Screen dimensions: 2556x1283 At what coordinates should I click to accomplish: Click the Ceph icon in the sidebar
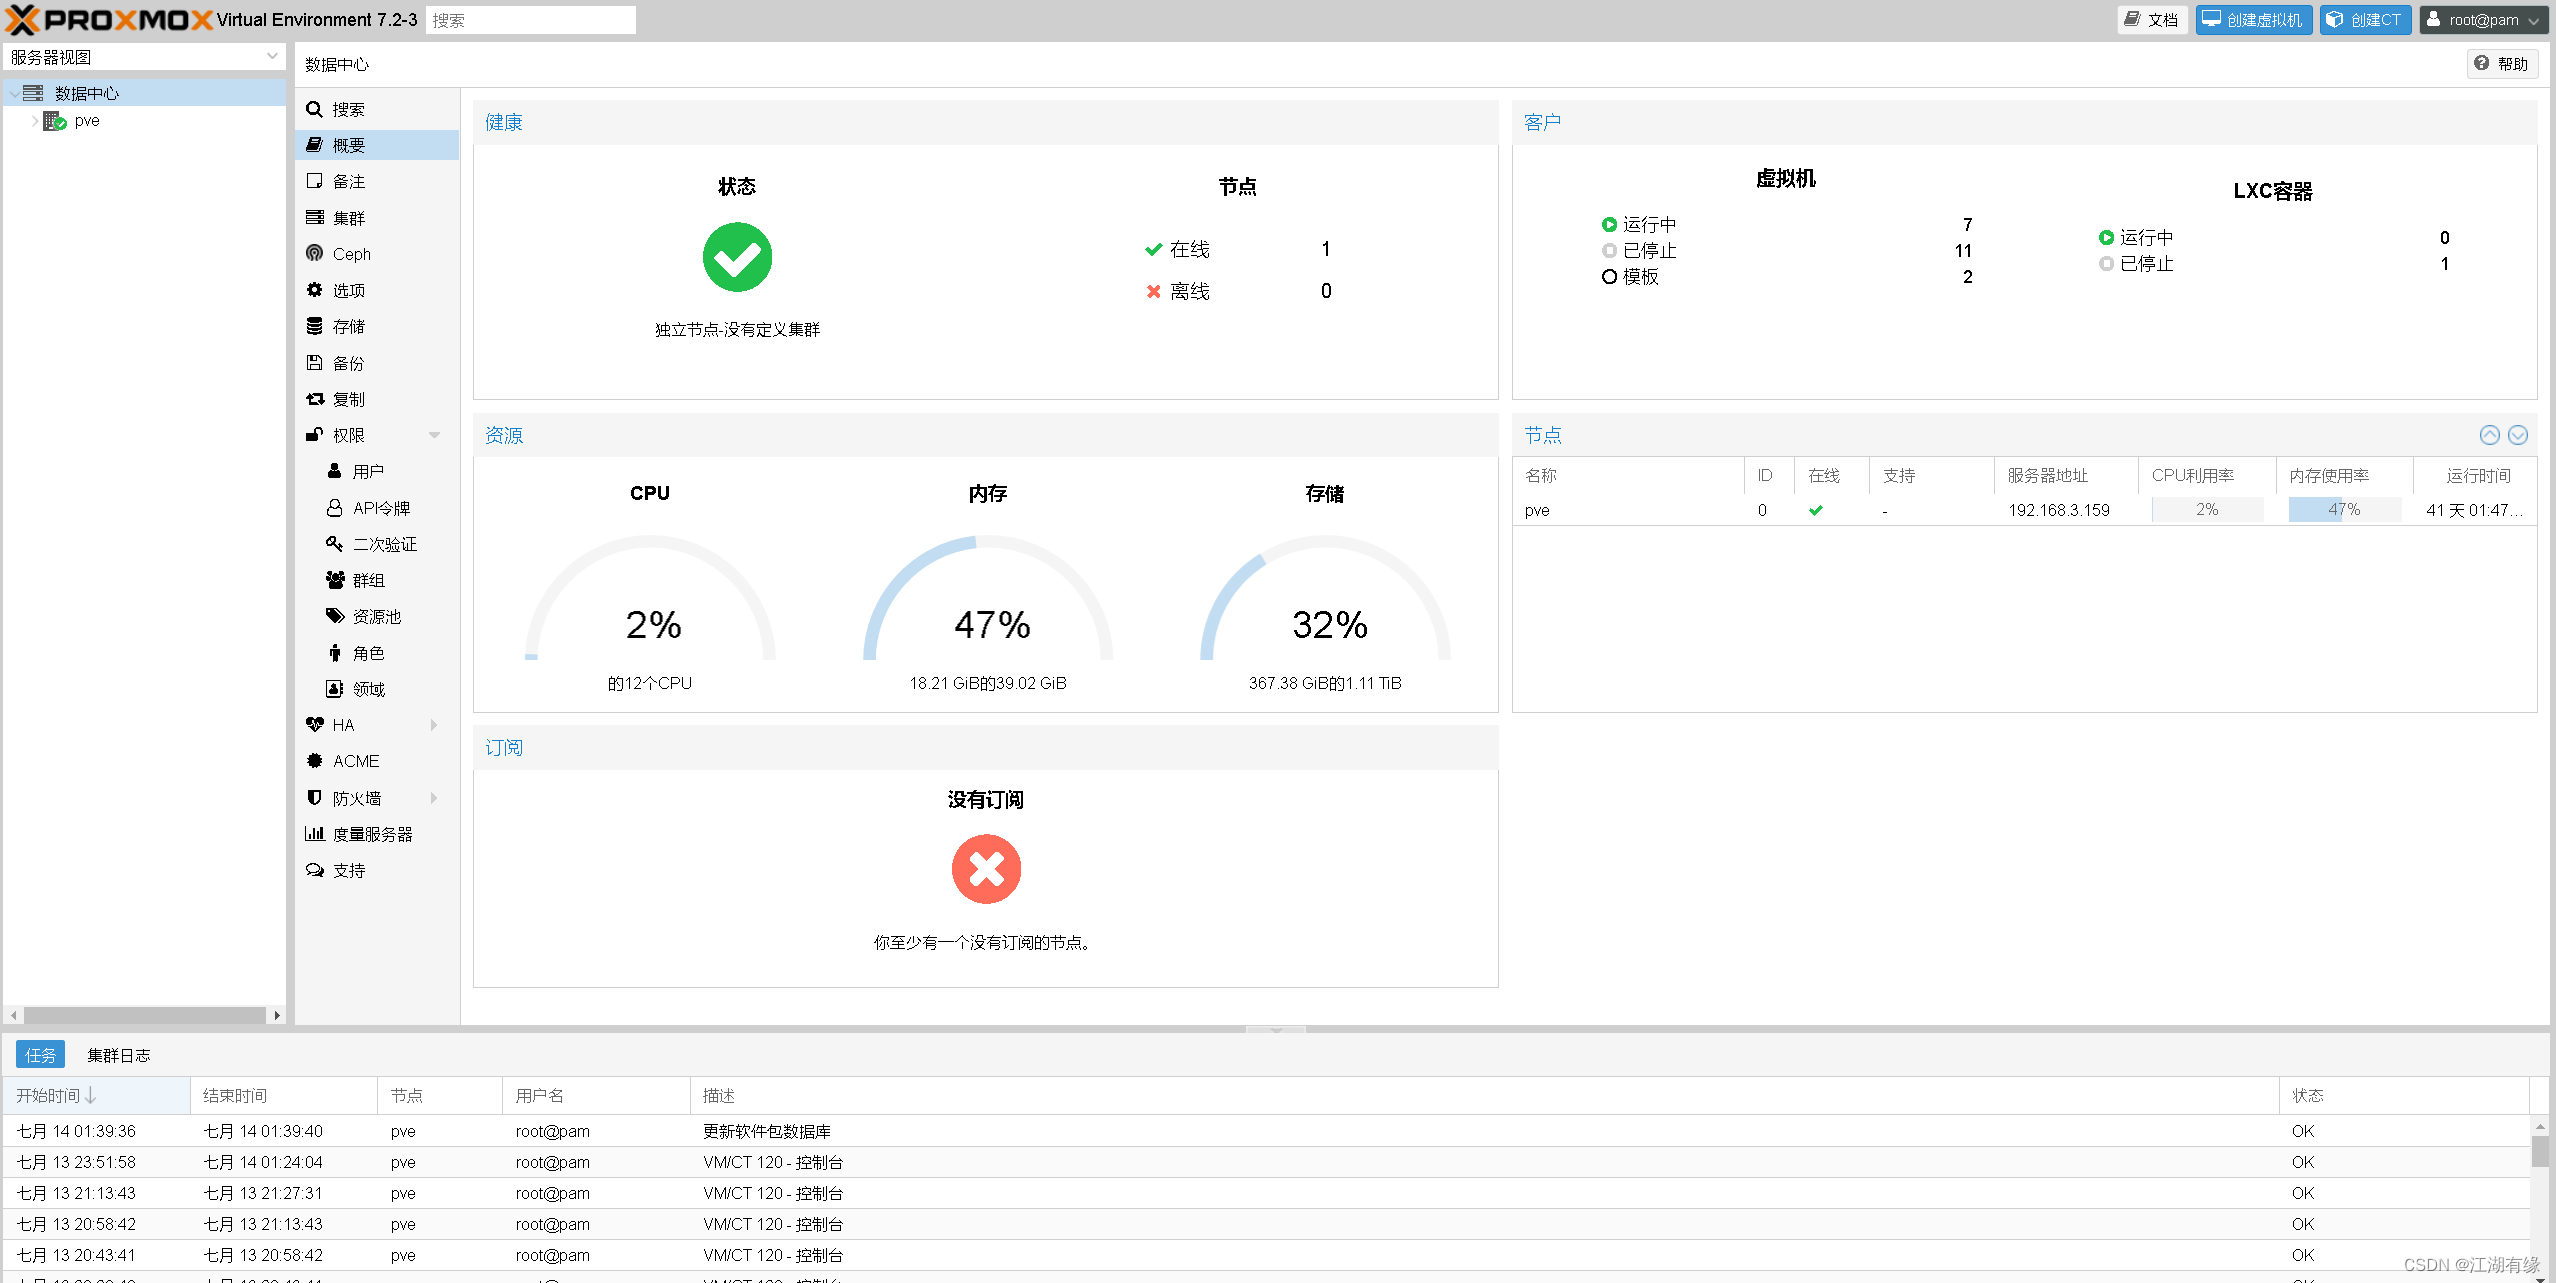[315, 253]
